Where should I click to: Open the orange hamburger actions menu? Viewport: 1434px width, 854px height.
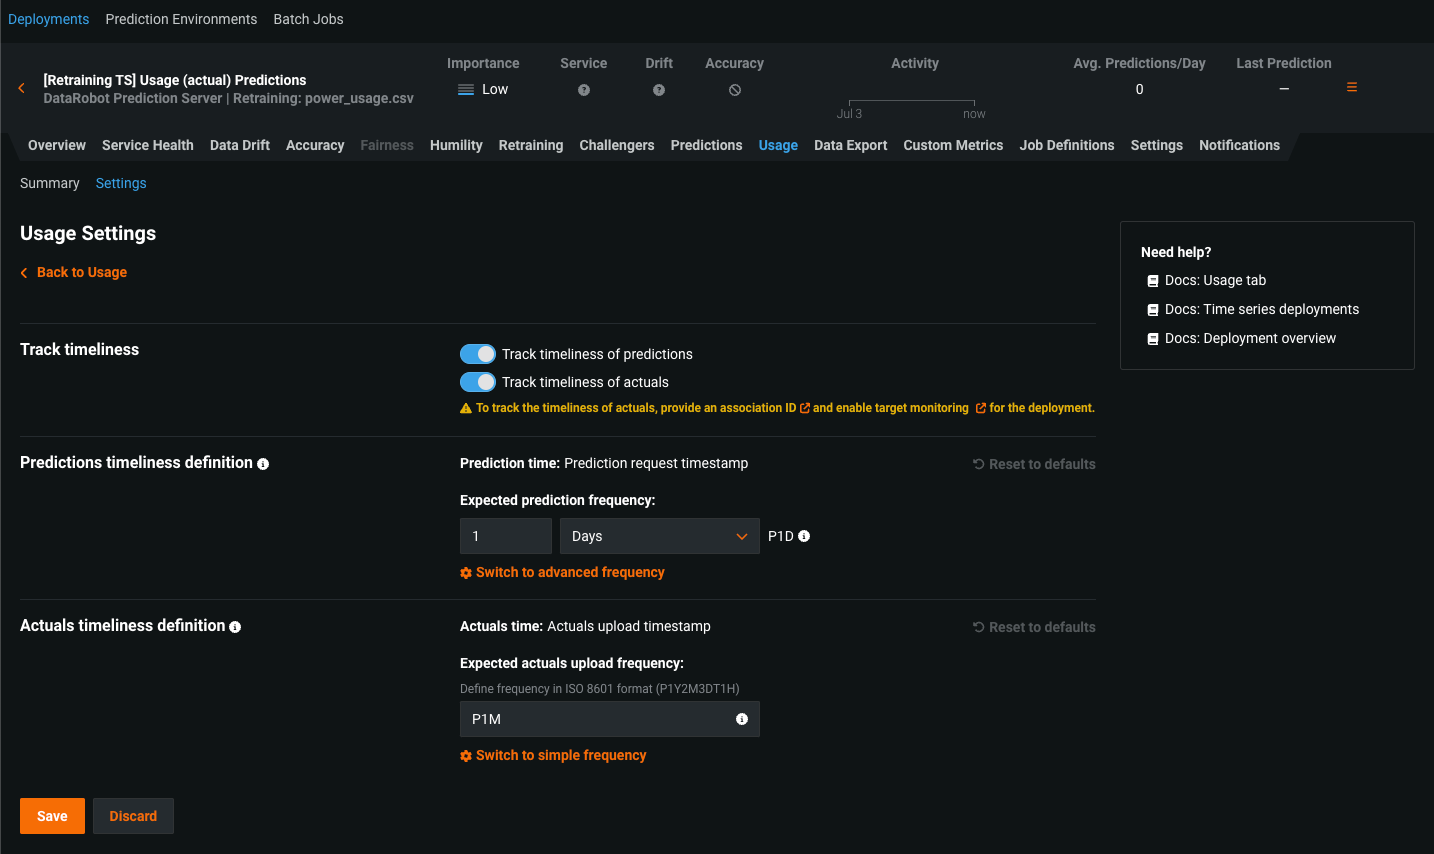[1351, 88]
